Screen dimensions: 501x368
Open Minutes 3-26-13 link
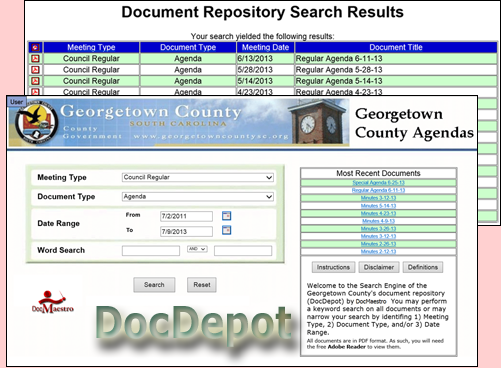pyautogui.click(x=378, y=229)
